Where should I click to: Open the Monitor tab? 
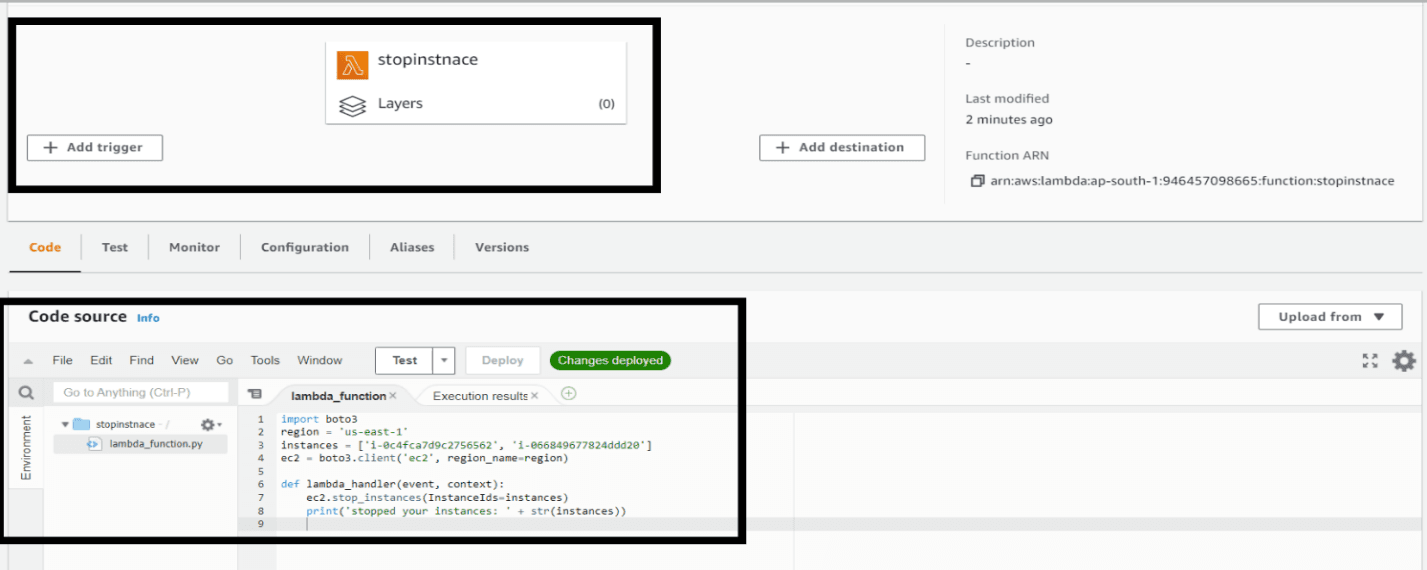click(194, 247)
